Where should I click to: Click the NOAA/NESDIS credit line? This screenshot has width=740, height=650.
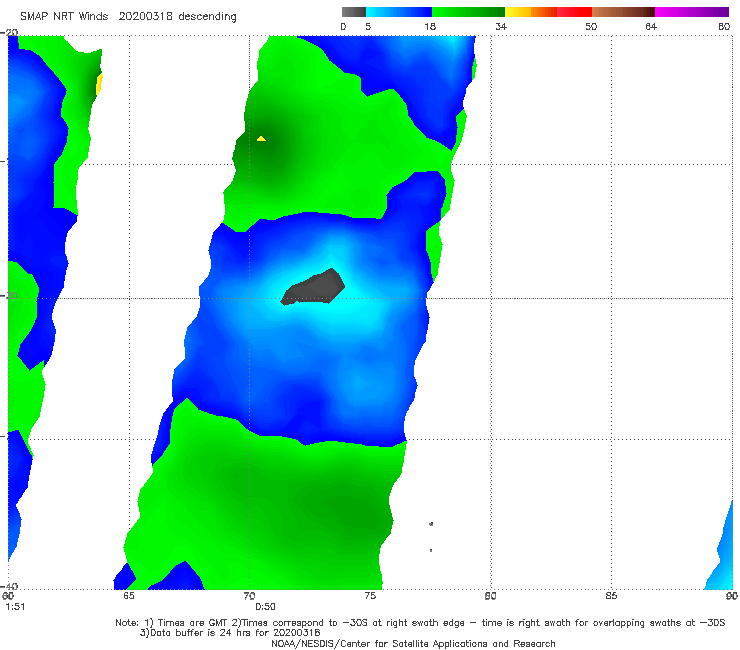pos(413,644)
